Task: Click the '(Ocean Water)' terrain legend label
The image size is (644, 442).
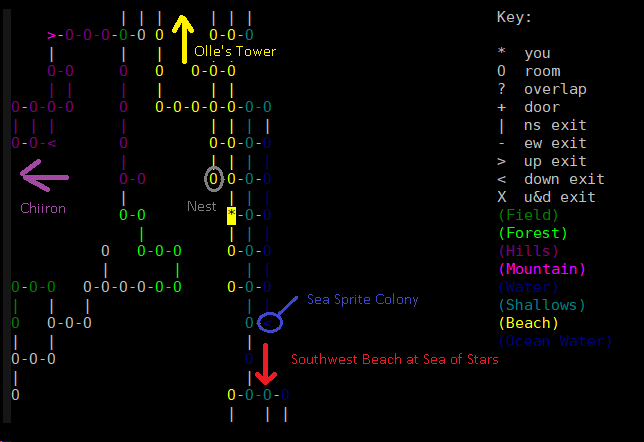Action: (555, 342)
